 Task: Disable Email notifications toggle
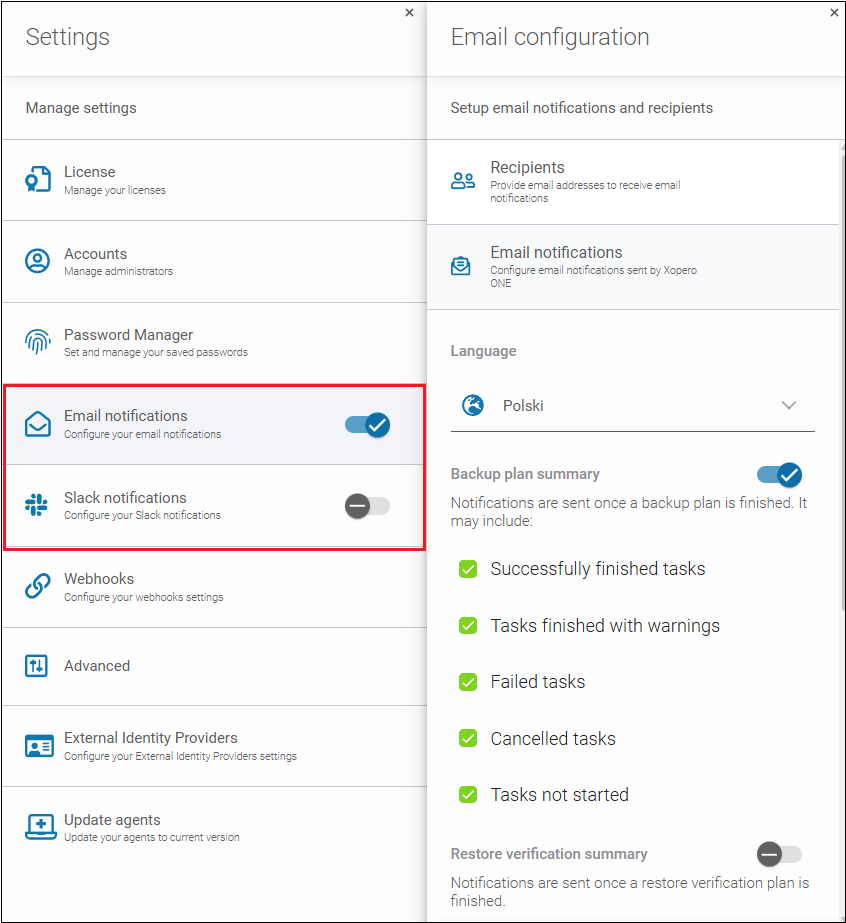pos(367,424)
